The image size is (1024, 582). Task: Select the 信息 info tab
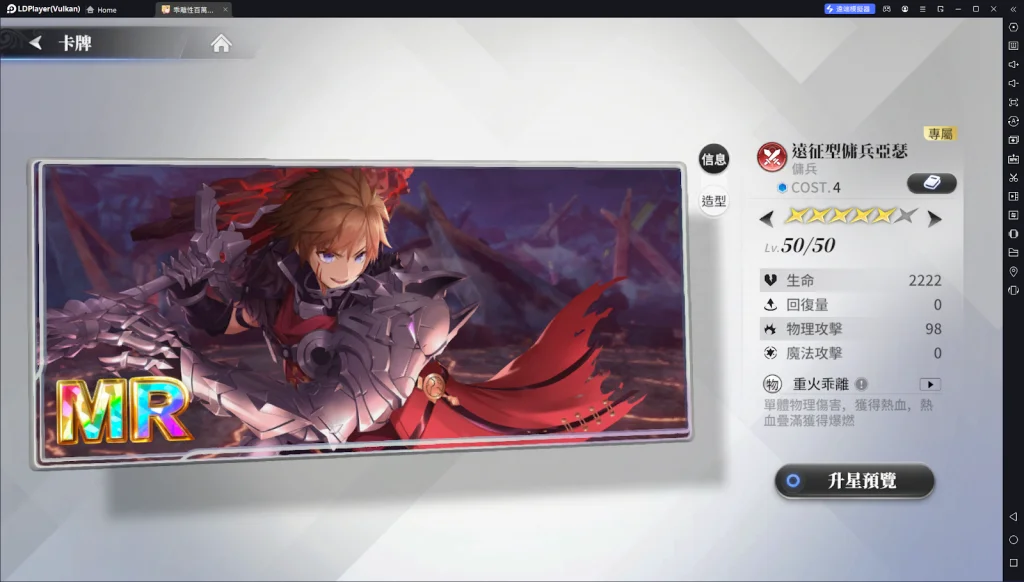coord(714,159)
